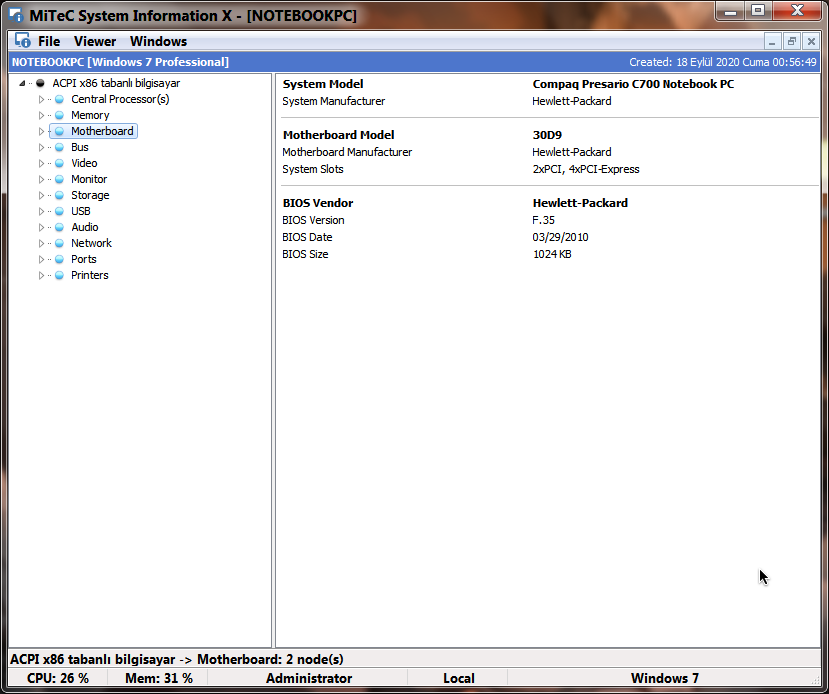Expand the Printers tree node
This screenshot has width=829, height=694.
(41, 275)
